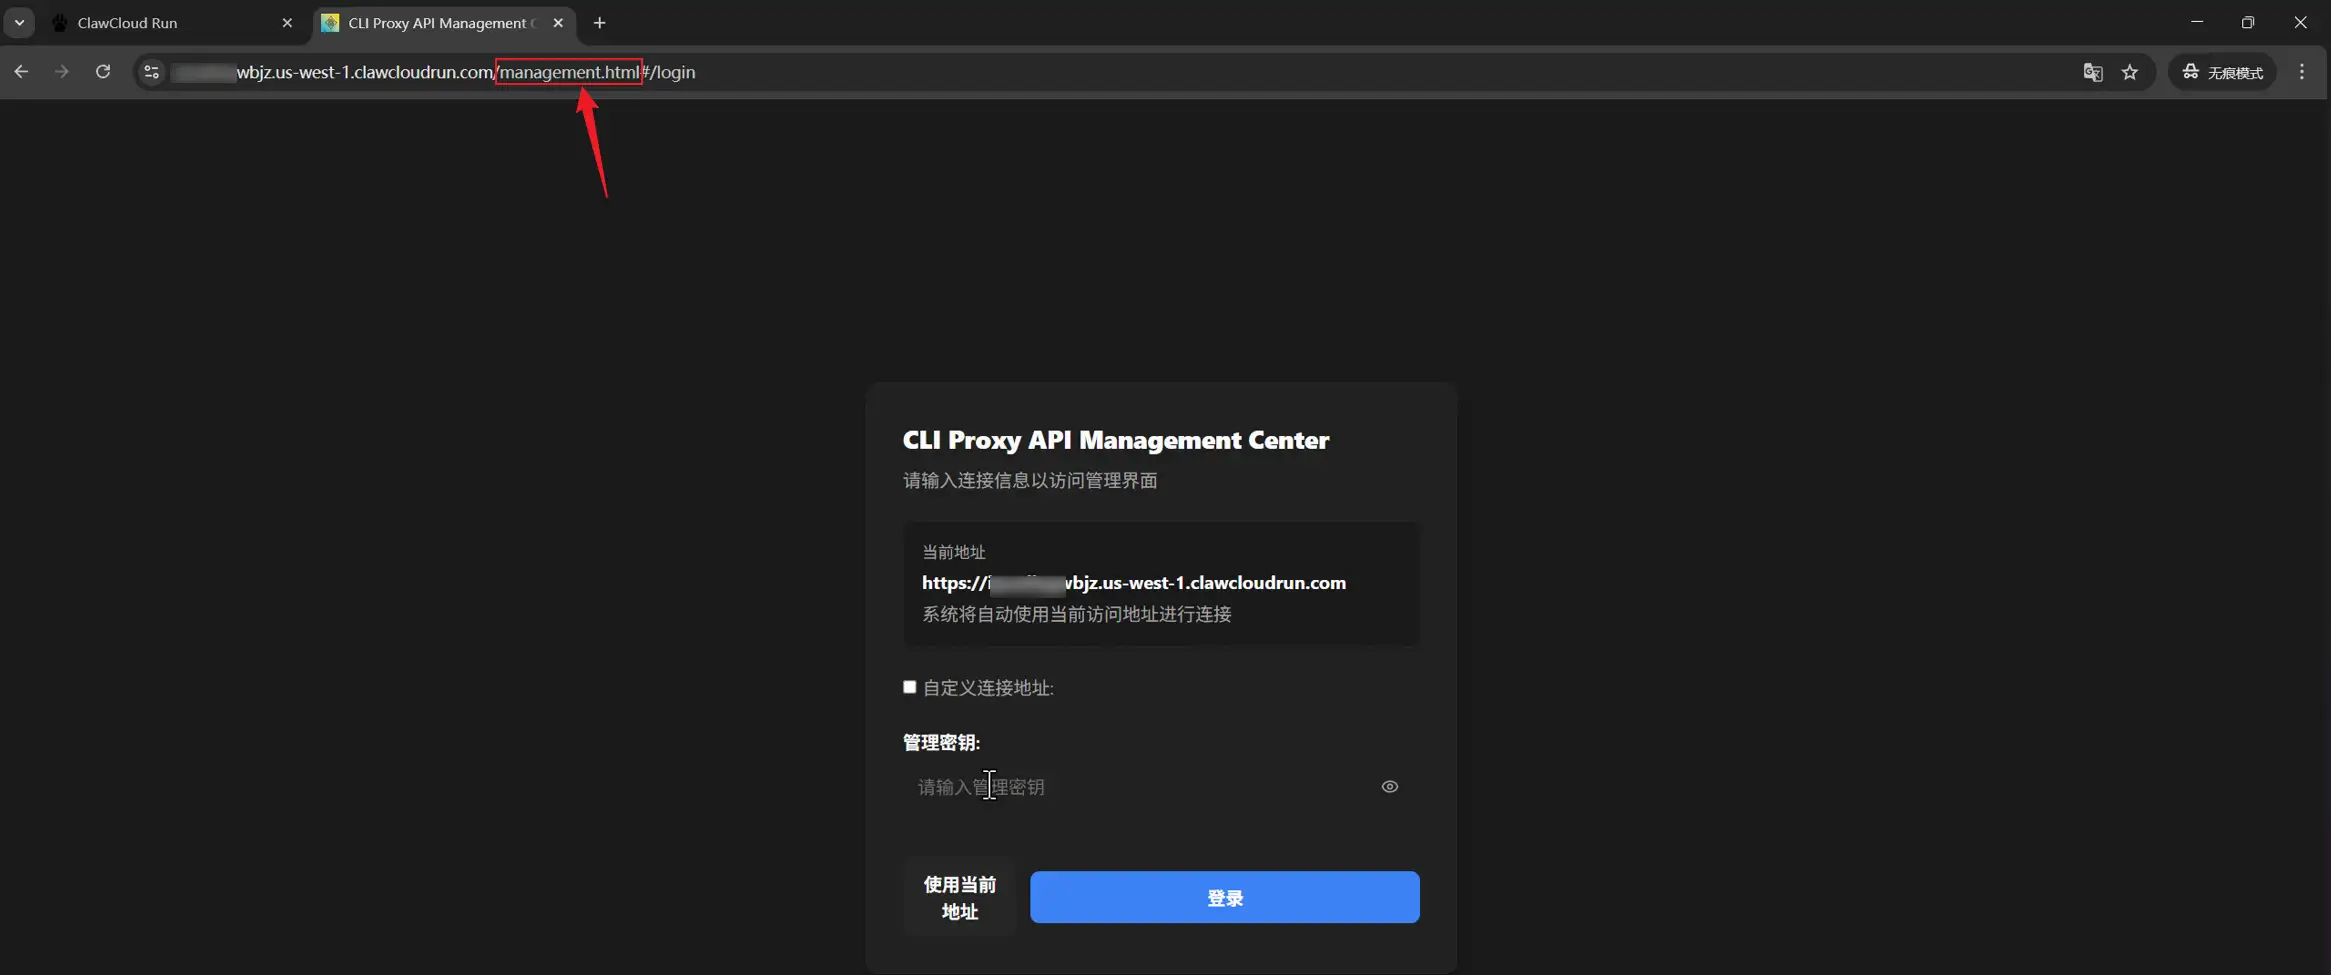Click the 管理密钥 password input field
Viewport: 2331px width, 975px height.
1100,787
